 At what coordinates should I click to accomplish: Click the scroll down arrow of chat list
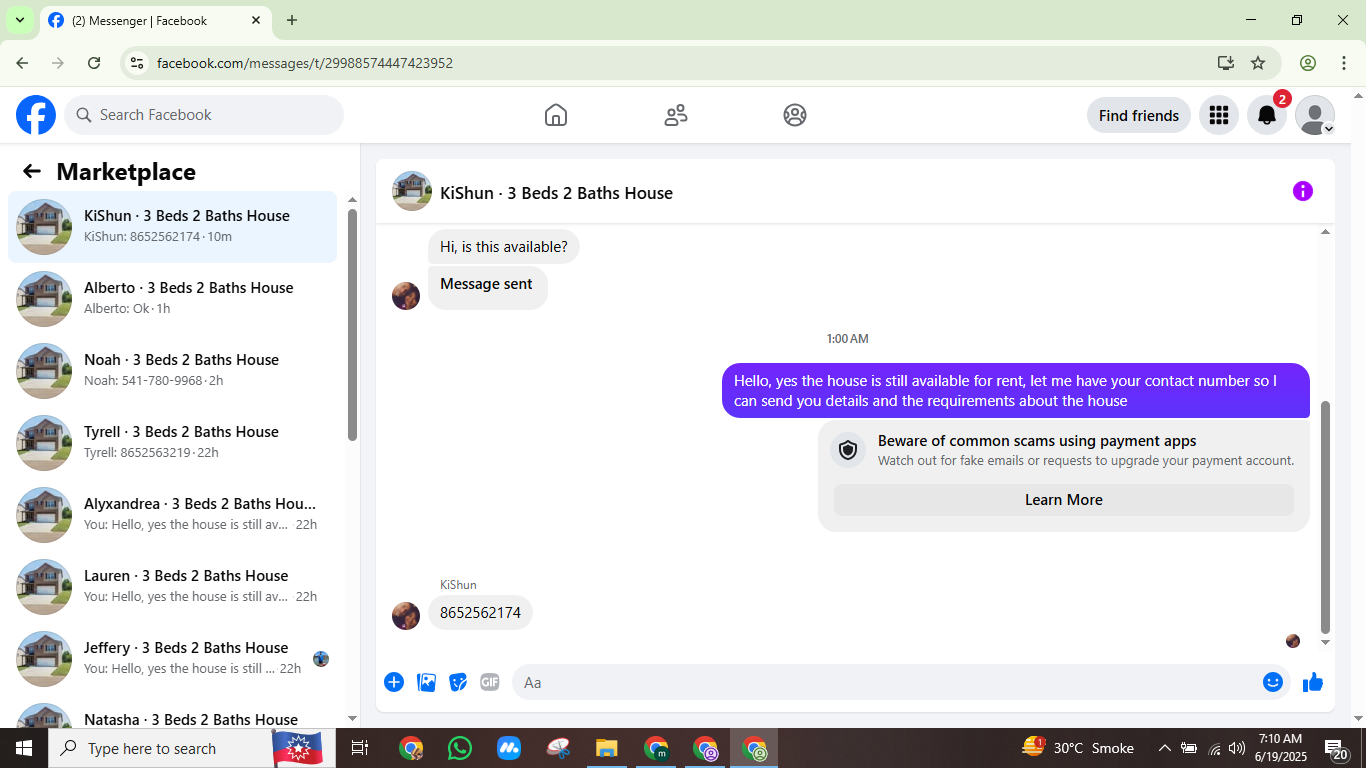coord(352,718)
